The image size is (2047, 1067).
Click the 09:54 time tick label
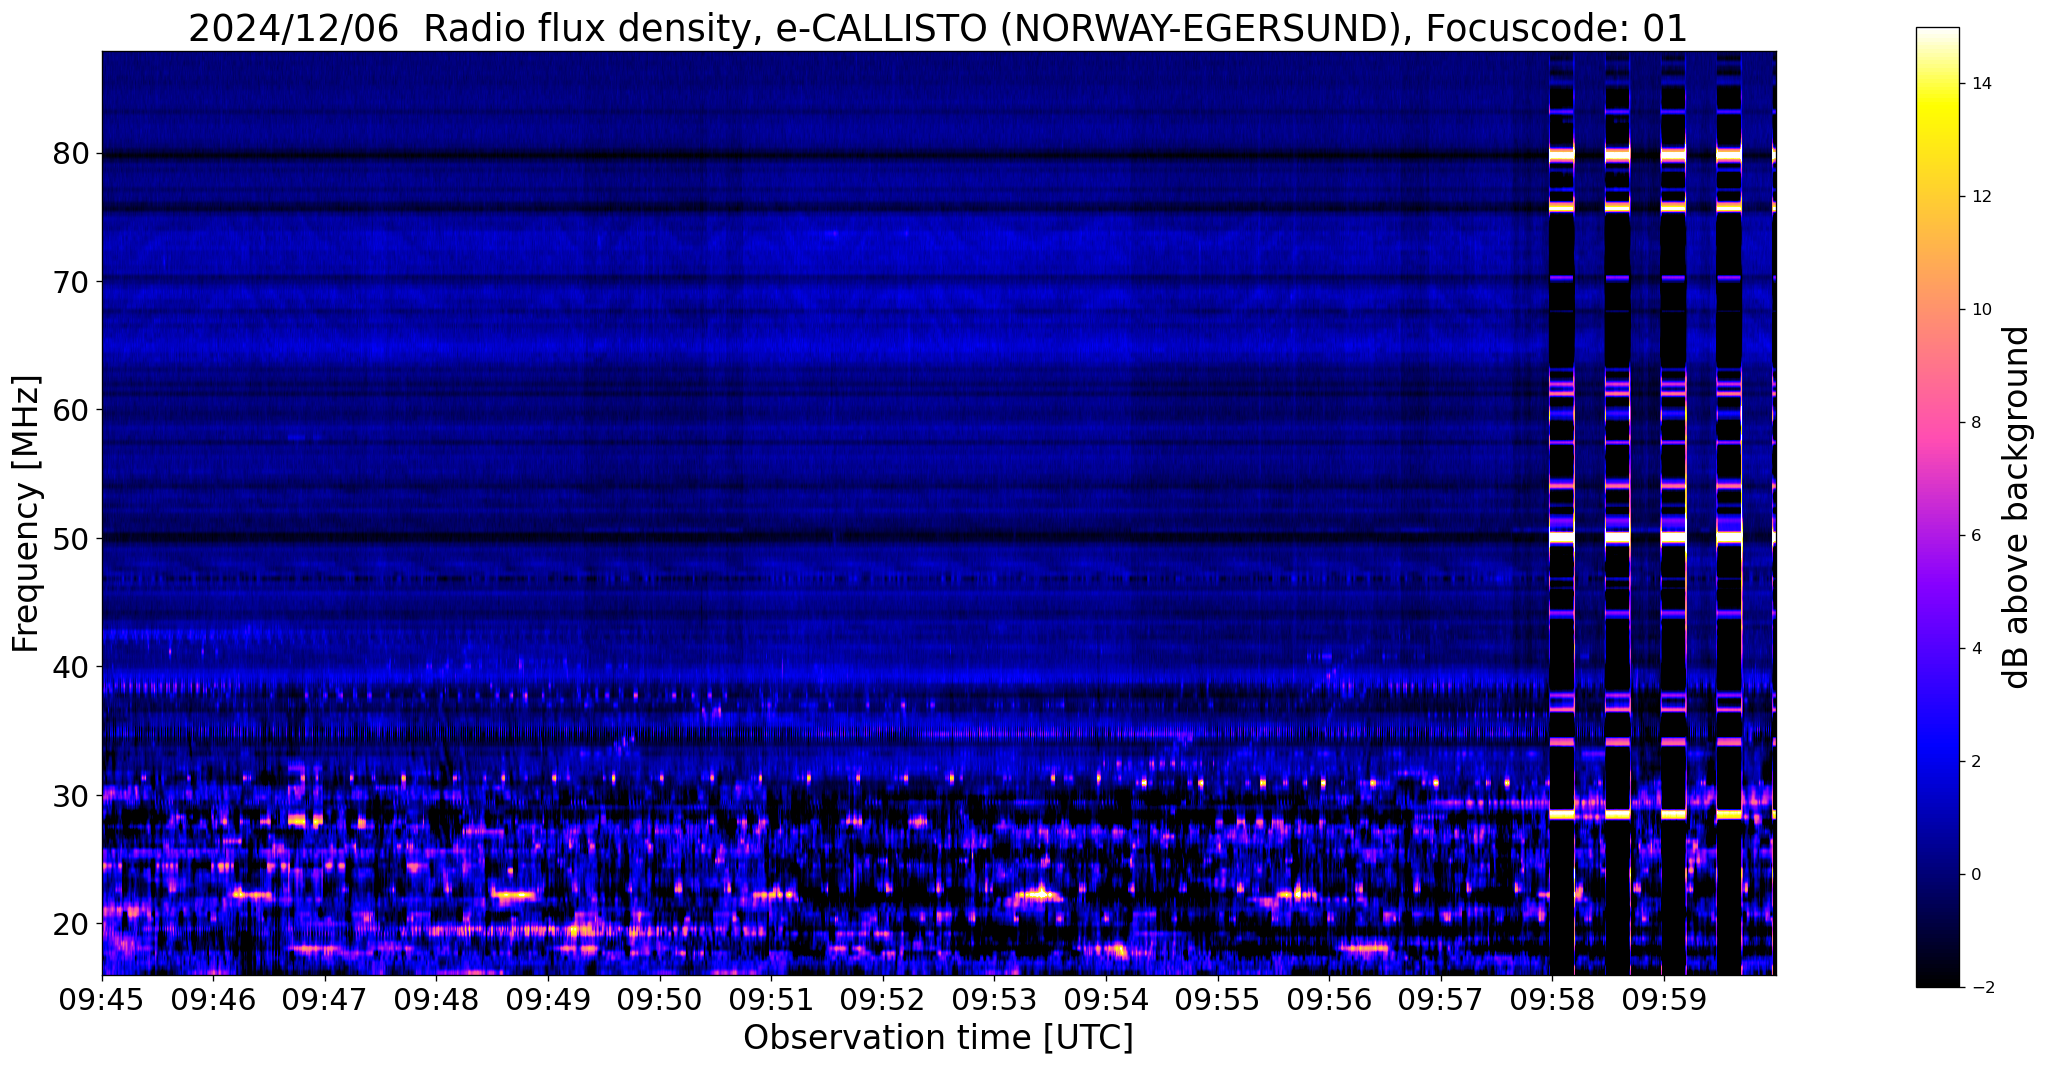(x=1106, y=1000)
